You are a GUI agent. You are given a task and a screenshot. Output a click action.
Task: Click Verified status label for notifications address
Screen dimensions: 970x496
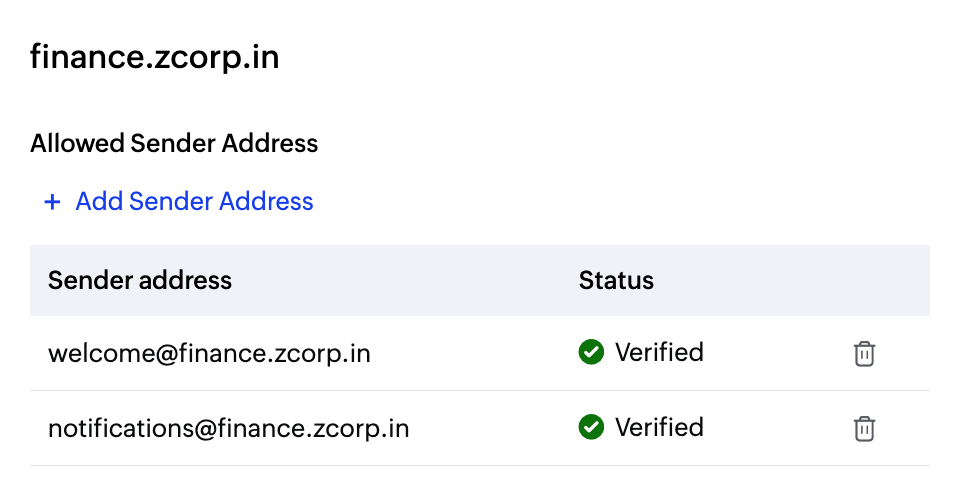pyautogui.click(x=659, y=428)
